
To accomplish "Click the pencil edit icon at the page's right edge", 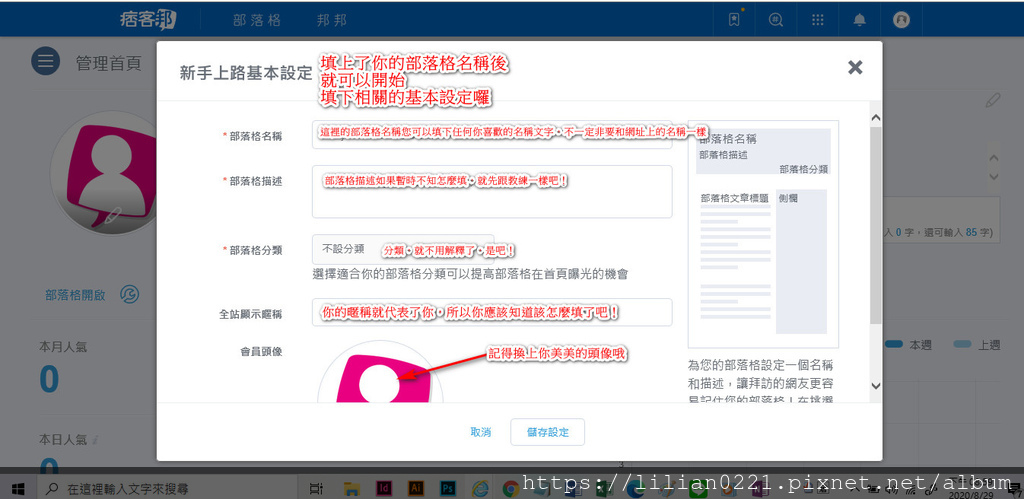I will 993,100.
